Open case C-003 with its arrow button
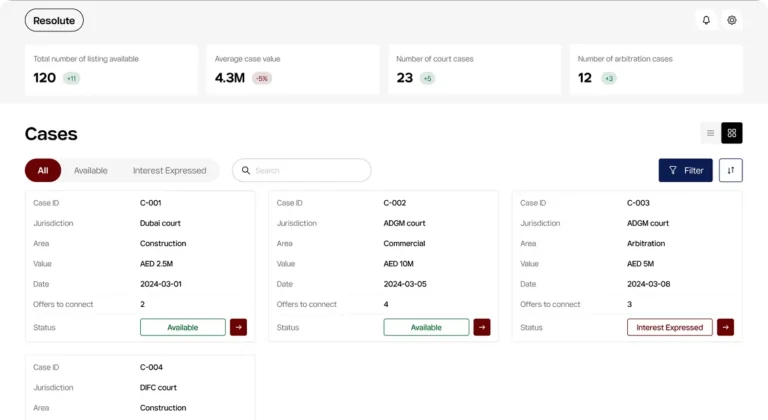This screenshot has height=420, width=768. 725,327
